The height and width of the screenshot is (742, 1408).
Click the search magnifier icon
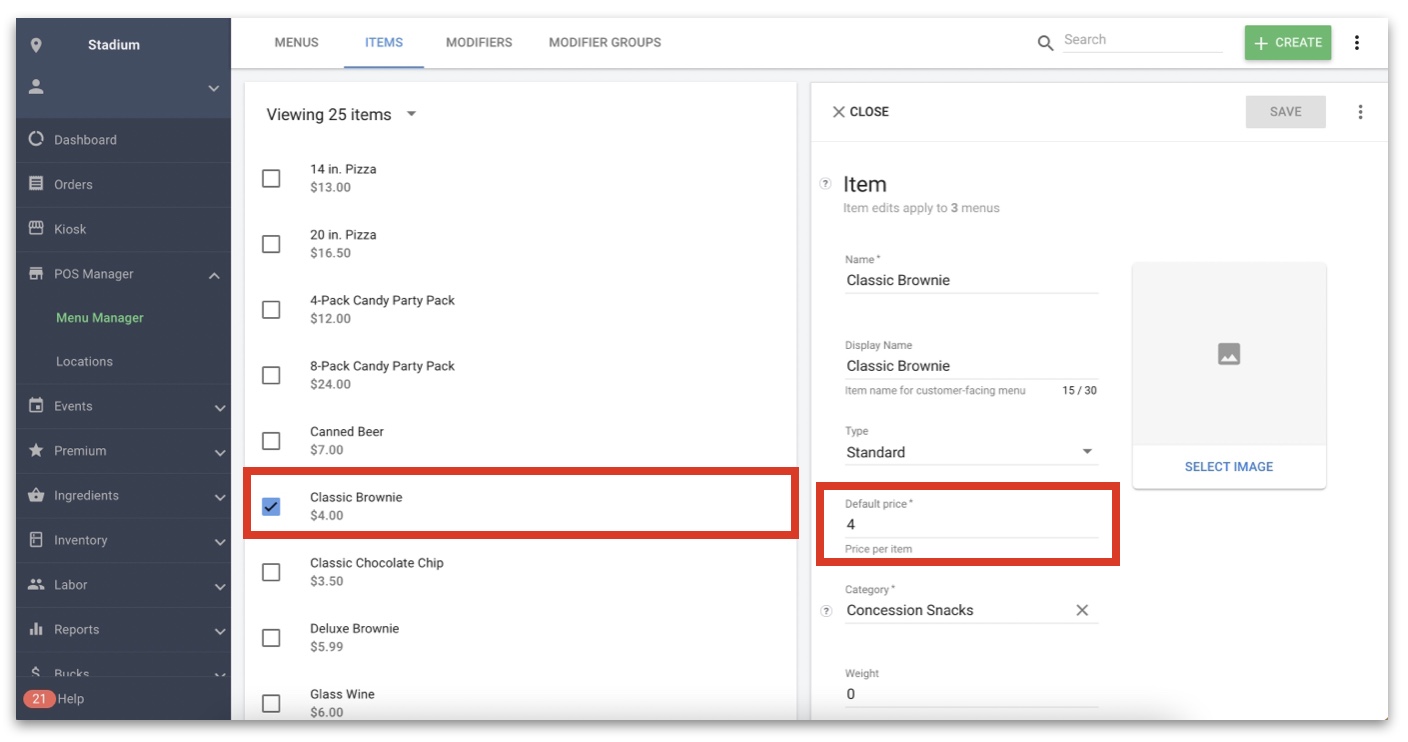click(1046, 43)
